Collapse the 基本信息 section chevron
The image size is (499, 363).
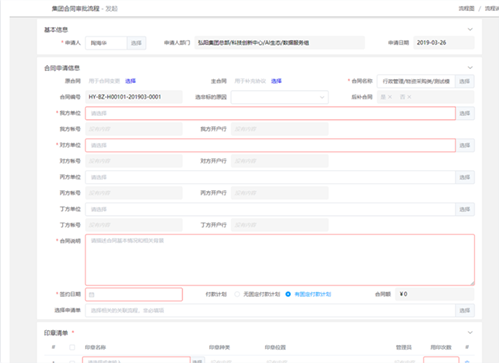click(x=470, y=29)
